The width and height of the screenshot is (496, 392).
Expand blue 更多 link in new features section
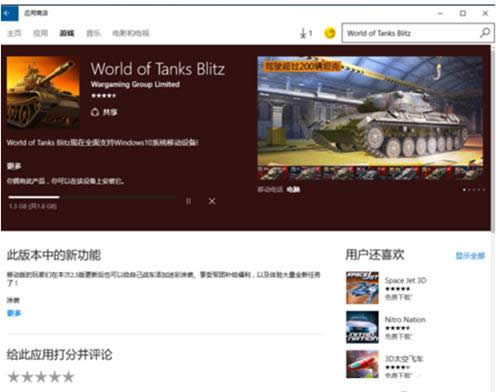(14, 313)
